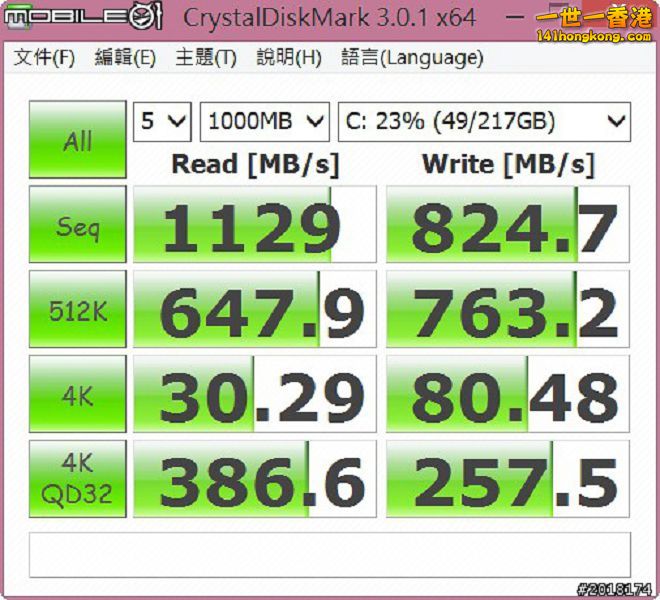Viewport: 660px width, 600px height.
Task: Open the test count dropdown showing 5
Action: [x=162, y=122]
